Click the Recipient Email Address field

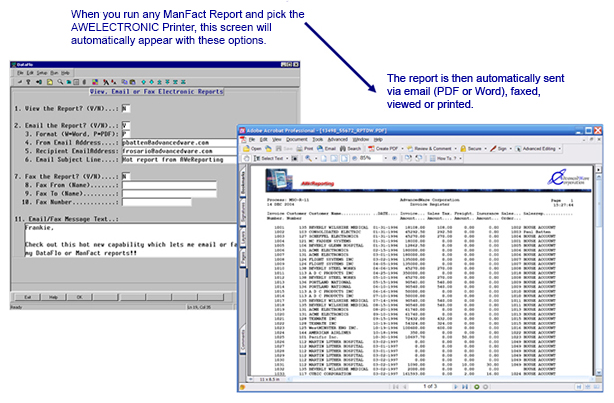(179, 151)
